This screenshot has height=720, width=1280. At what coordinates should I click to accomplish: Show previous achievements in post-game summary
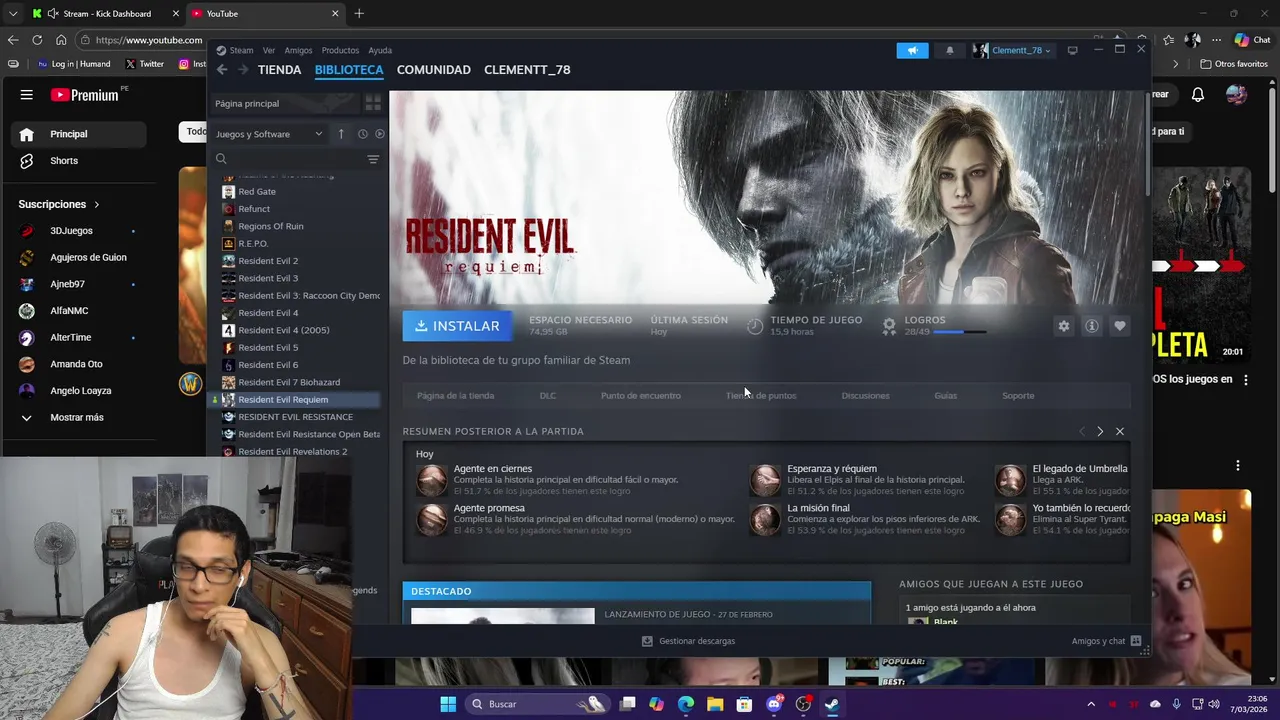tap(1081, 431)
